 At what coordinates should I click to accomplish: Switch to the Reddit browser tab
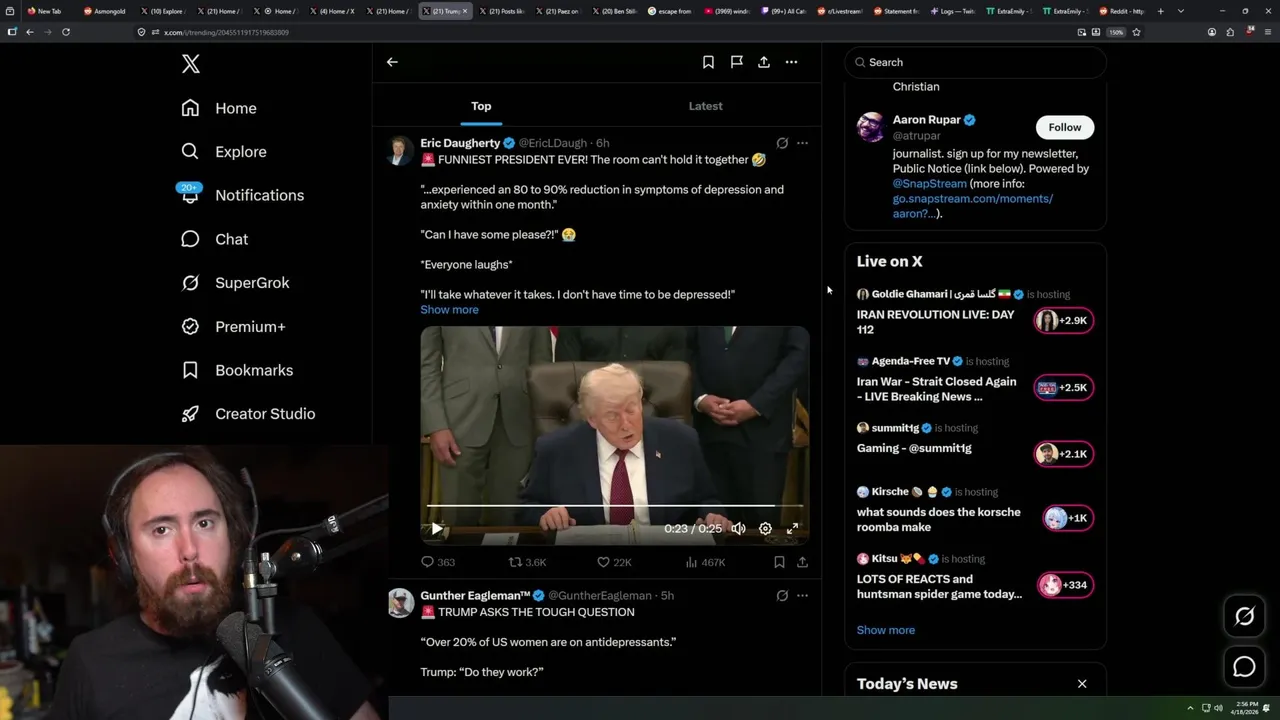click(1122, 11)
